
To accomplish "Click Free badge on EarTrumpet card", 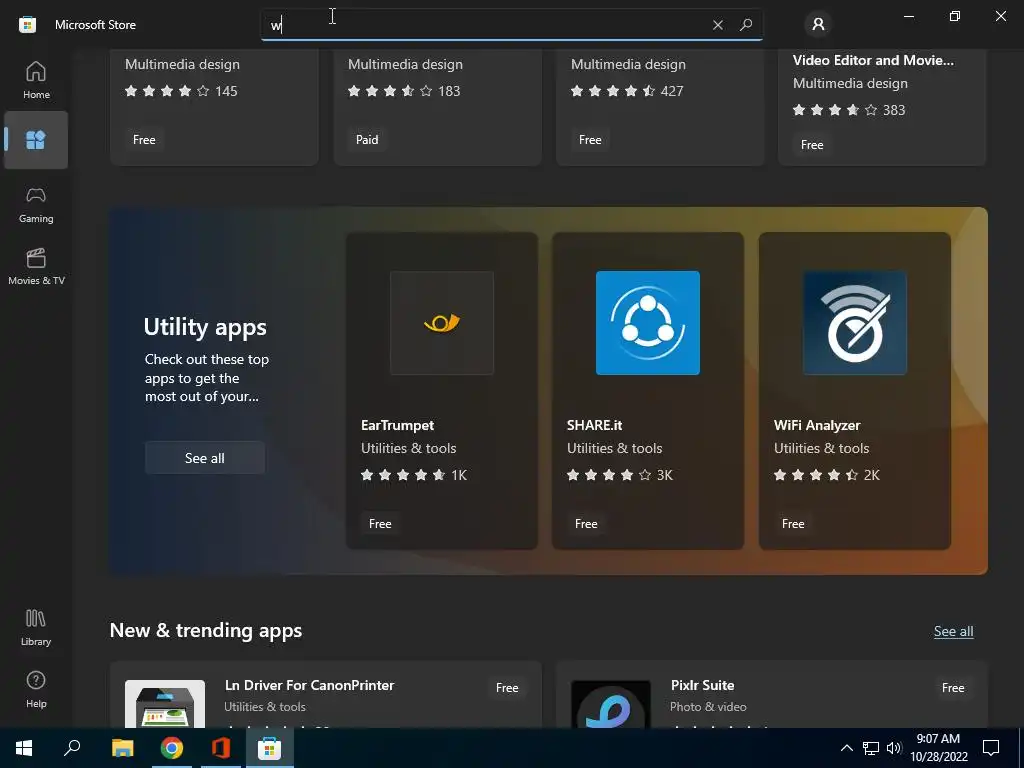I will coord(380,524).
